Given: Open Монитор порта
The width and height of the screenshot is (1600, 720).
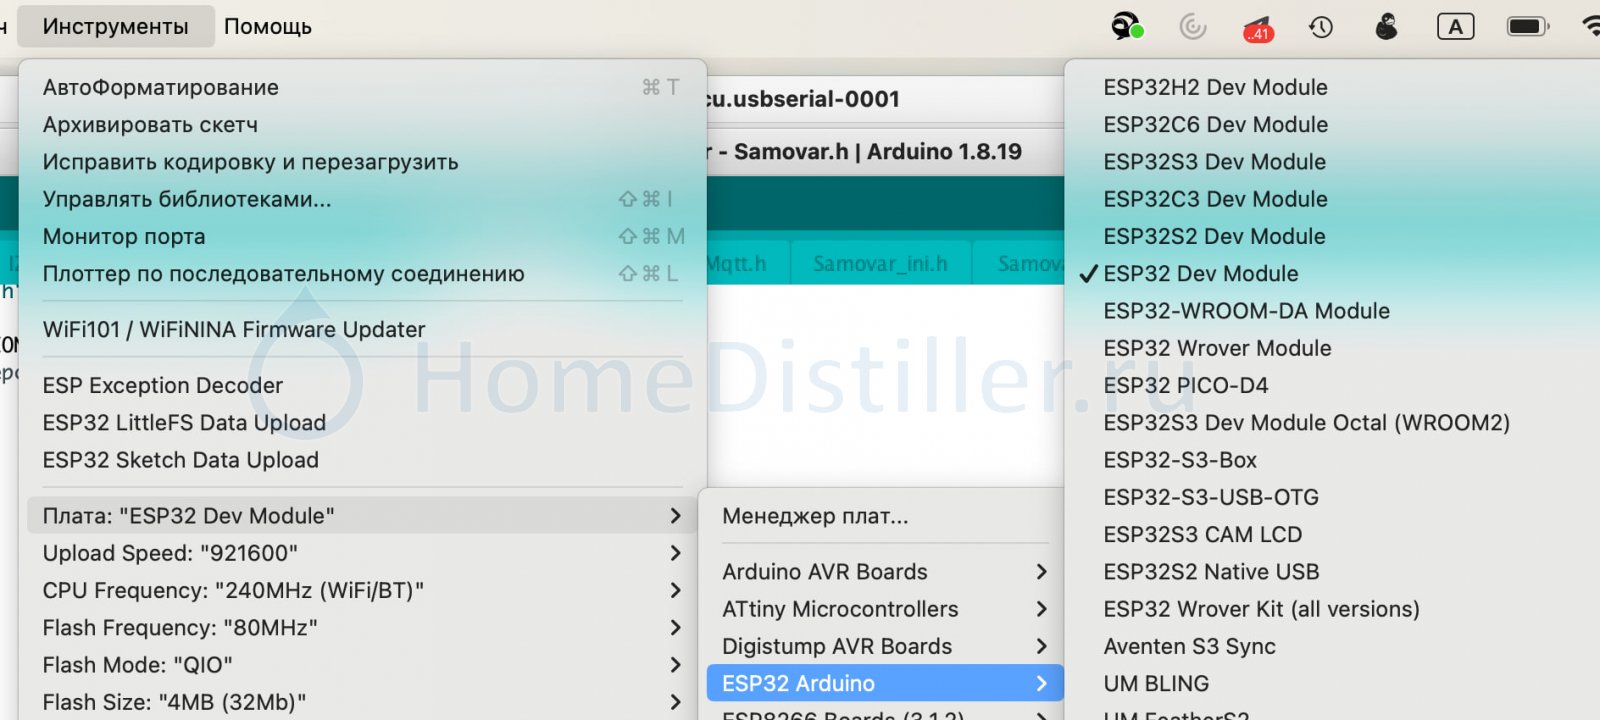Looking at the screenshot, I should 362,237.
